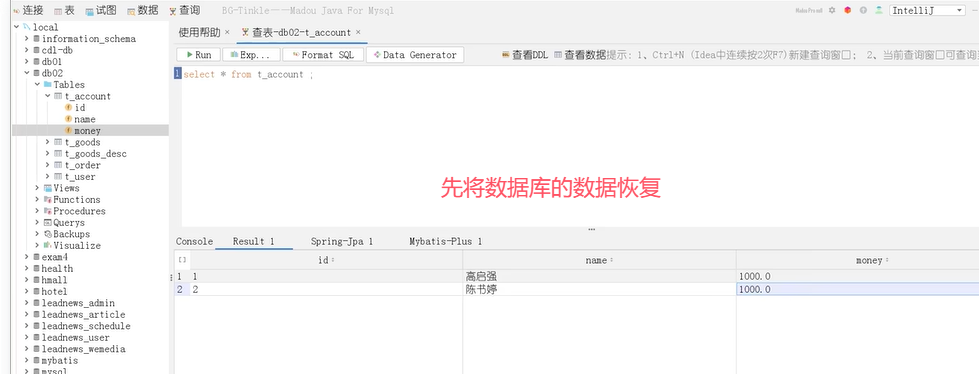Select the name column in tree
This screenshot has width=979, height=374.
(84, 119)
